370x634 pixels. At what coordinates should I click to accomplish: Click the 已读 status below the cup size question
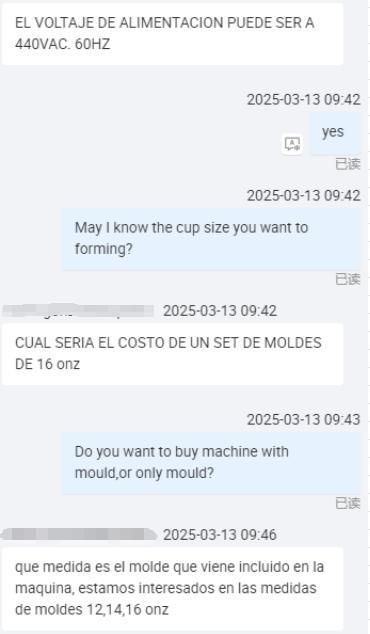(348, 279)
